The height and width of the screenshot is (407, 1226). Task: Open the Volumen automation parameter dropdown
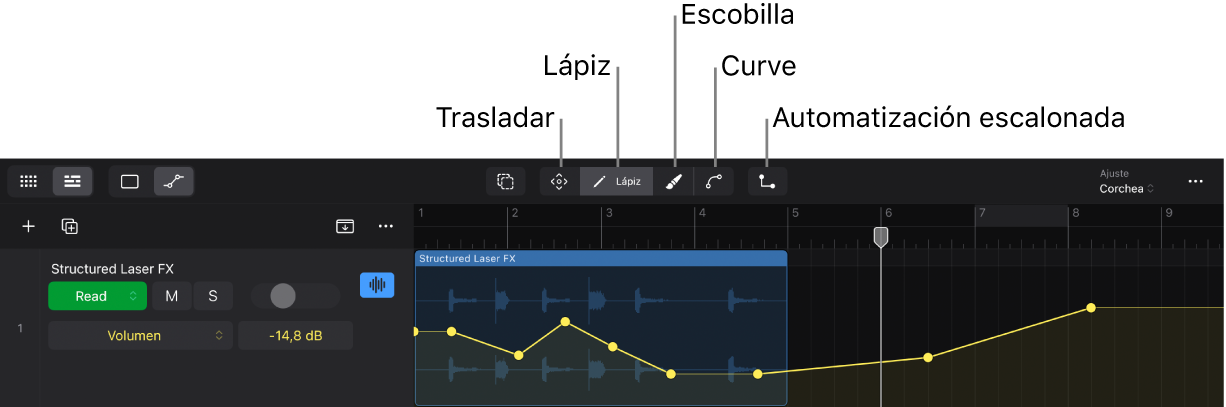(x=140, y=336)
